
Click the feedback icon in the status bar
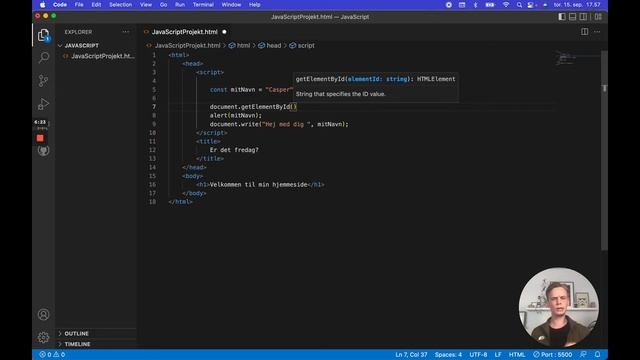pos(584,354)
